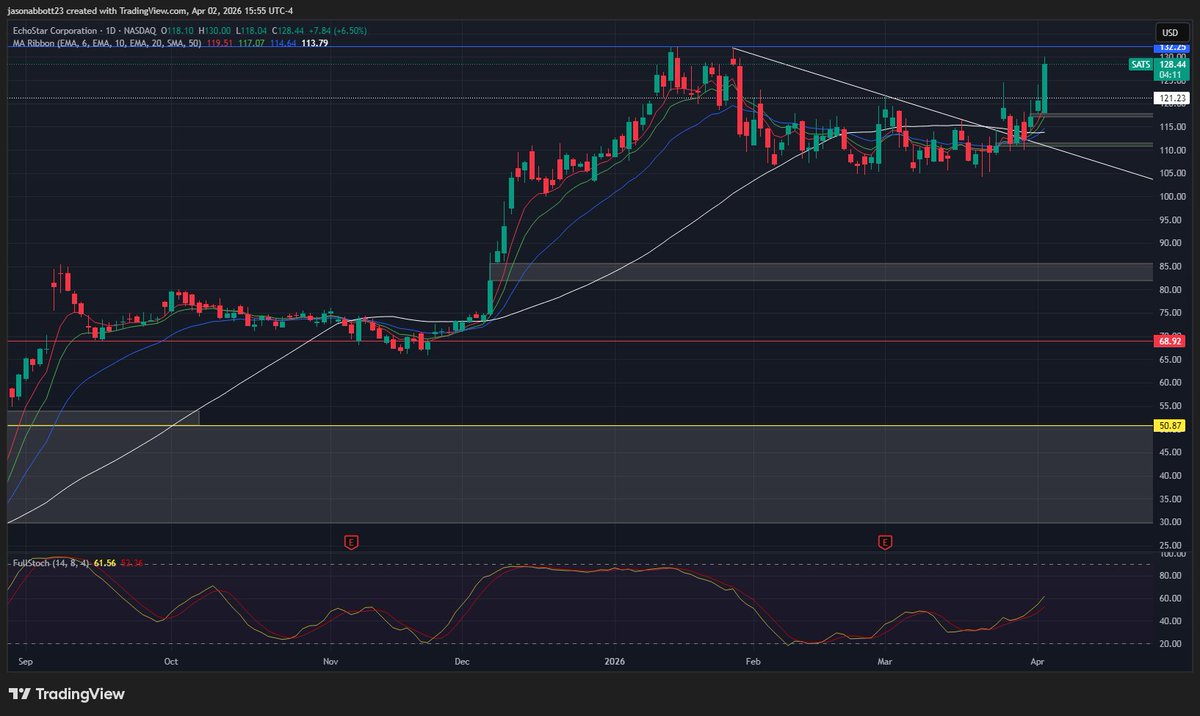
Task: Click the first red E earnings marker
Action: click(351, 542)
